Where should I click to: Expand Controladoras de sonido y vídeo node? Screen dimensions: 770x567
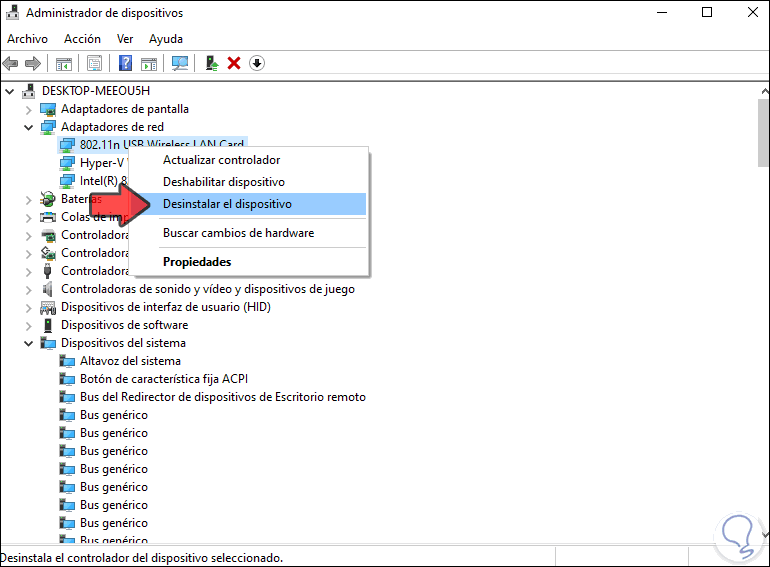coord(28,290)
